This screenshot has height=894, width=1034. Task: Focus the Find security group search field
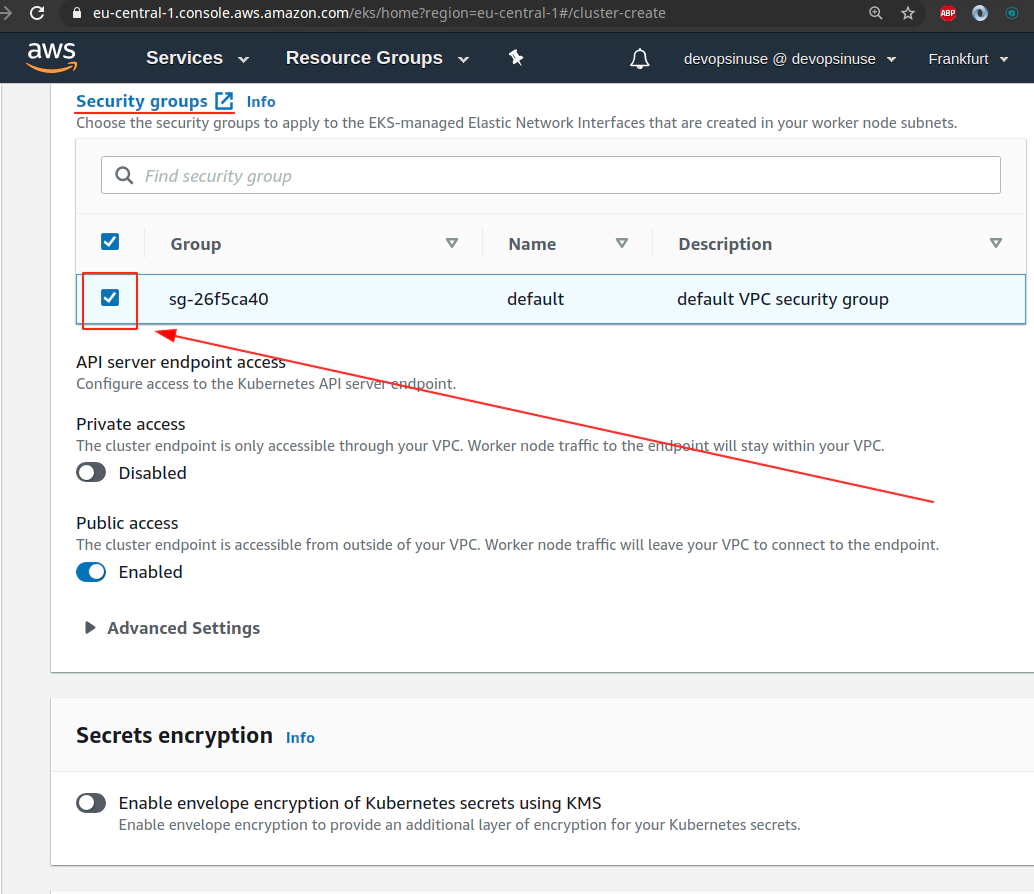pos(551,175)
